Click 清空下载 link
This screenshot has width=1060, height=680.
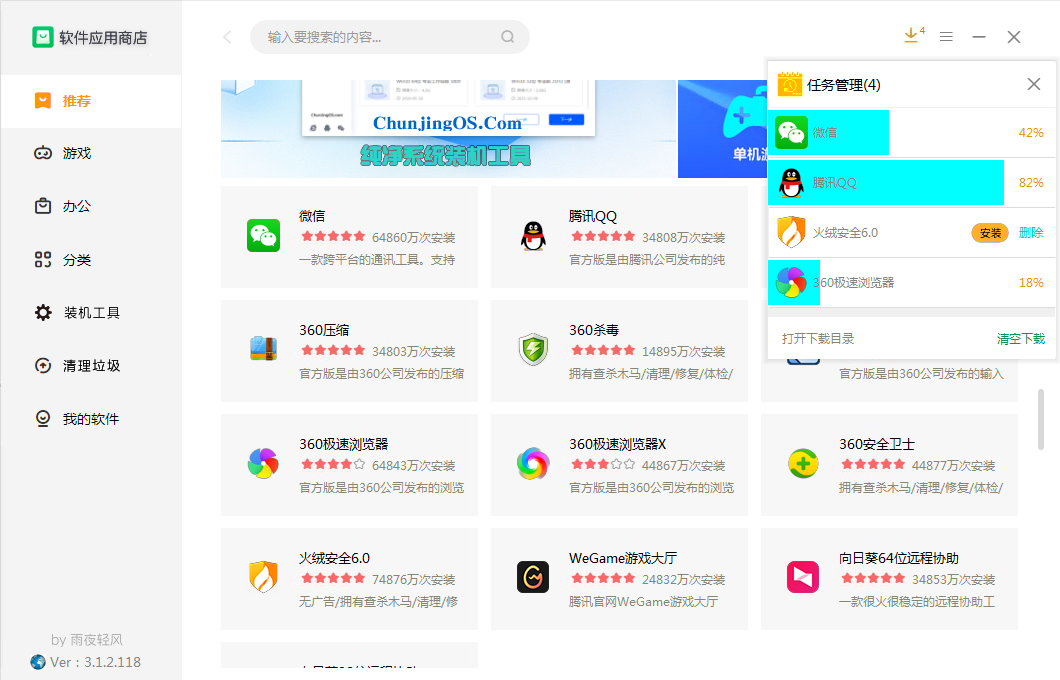tap(1021, 339)
